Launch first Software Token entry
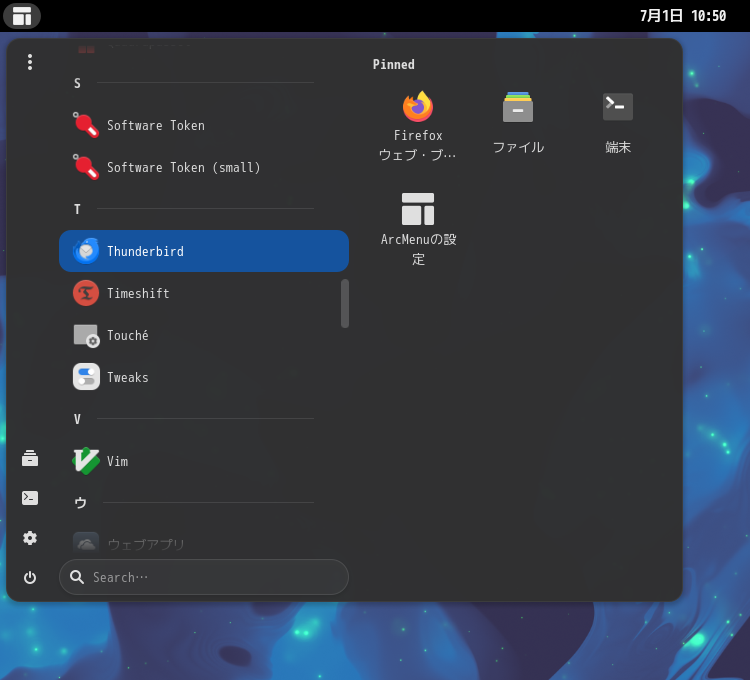This screenshot has height=680, width=750. tap(204, 125)
